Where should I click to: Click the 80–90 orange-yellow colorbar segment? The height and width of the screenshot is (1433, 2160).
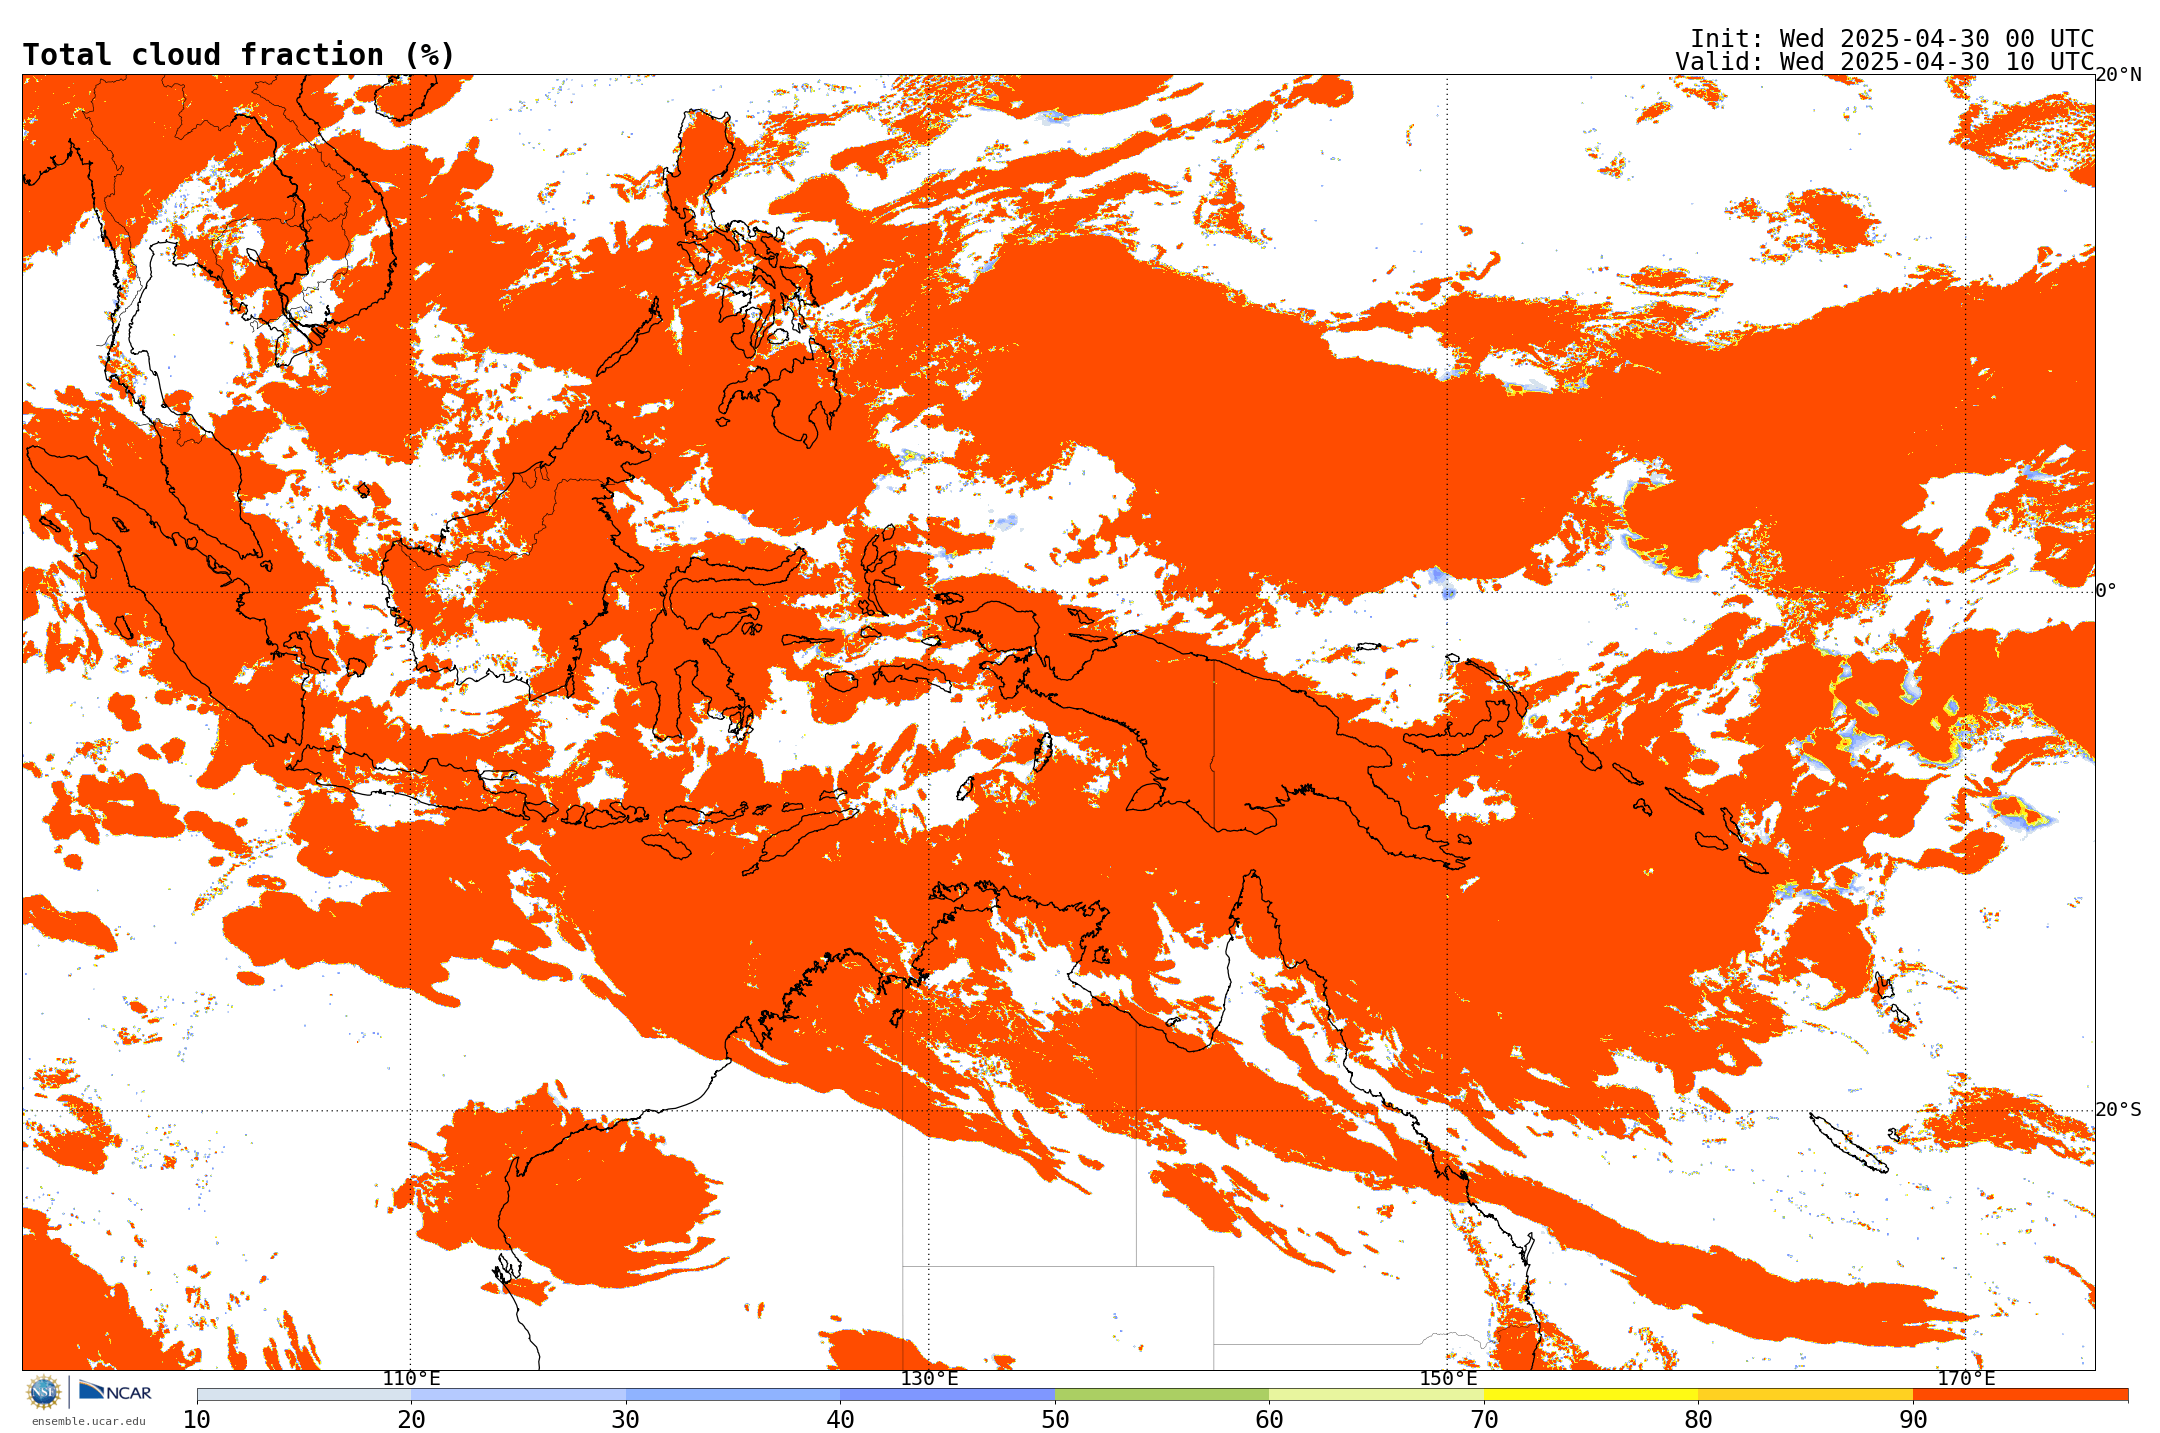coord(1805,1395)
